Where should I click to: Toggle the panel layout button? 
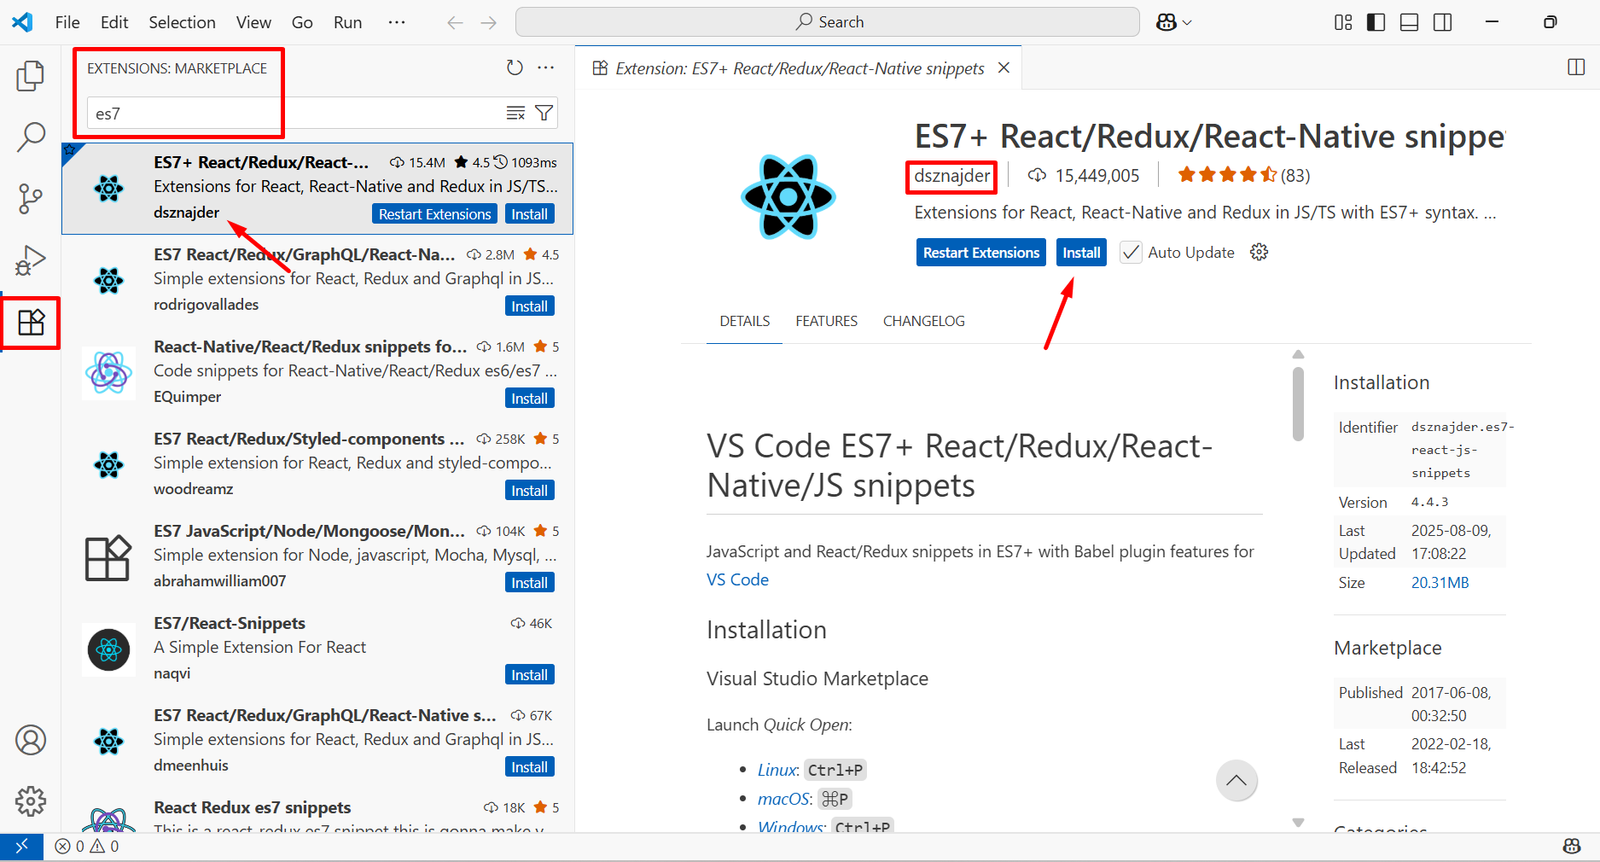[x=1409, y=22]
